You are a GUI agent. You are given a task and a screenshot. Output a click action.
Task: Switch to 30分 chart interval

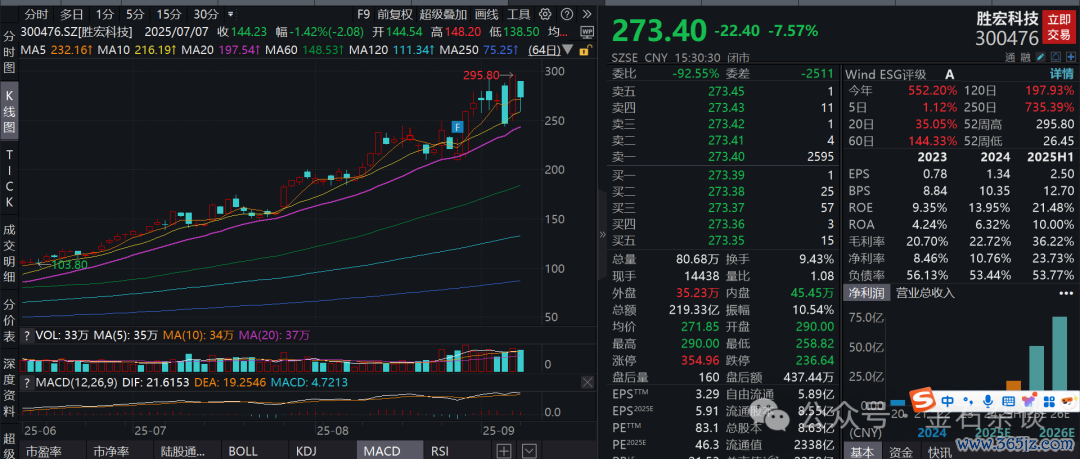(206, 14)
